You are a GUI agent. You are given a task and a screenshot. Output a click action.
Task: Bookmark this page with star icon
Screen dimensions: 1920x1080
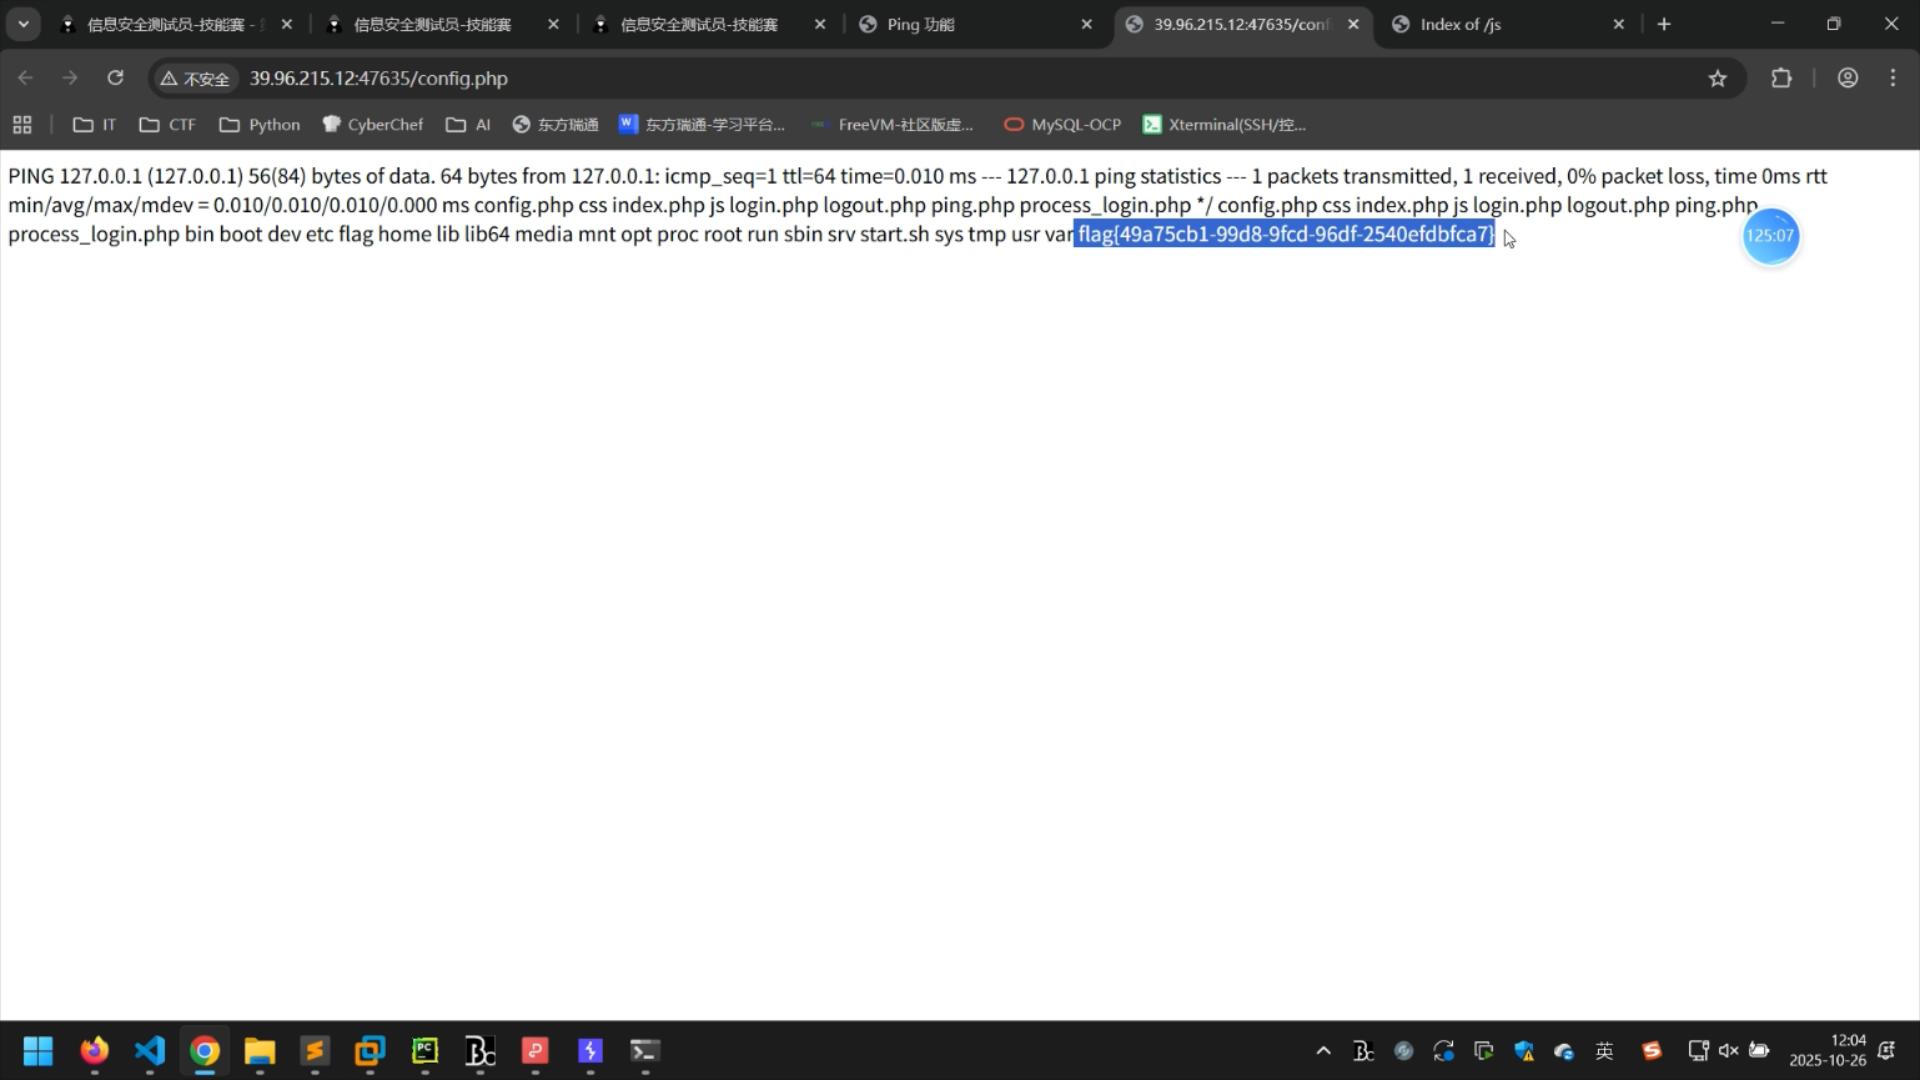pyautogui.click(x=1717, y=78)
